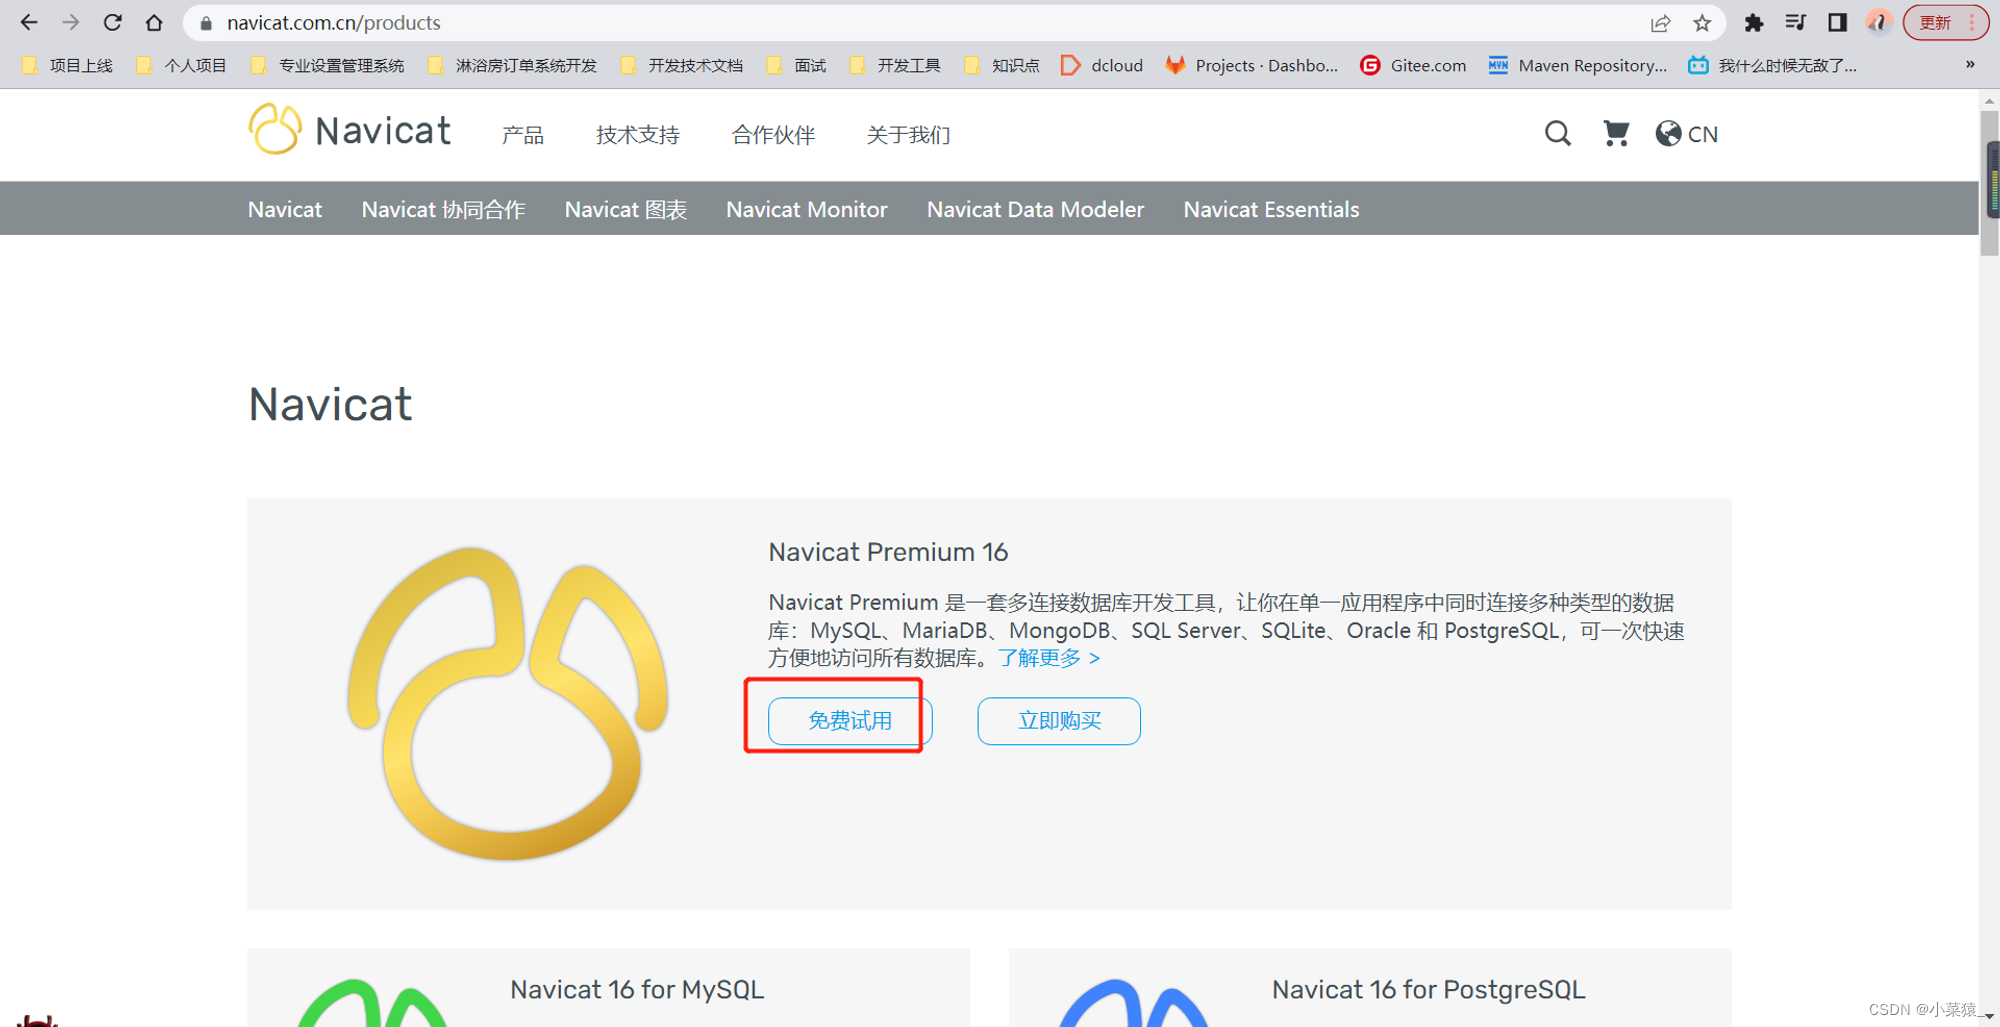Select the Navicat Data Modeler tab
This screenshot has width=2000, height=1027.
(x=1035, y=209)
